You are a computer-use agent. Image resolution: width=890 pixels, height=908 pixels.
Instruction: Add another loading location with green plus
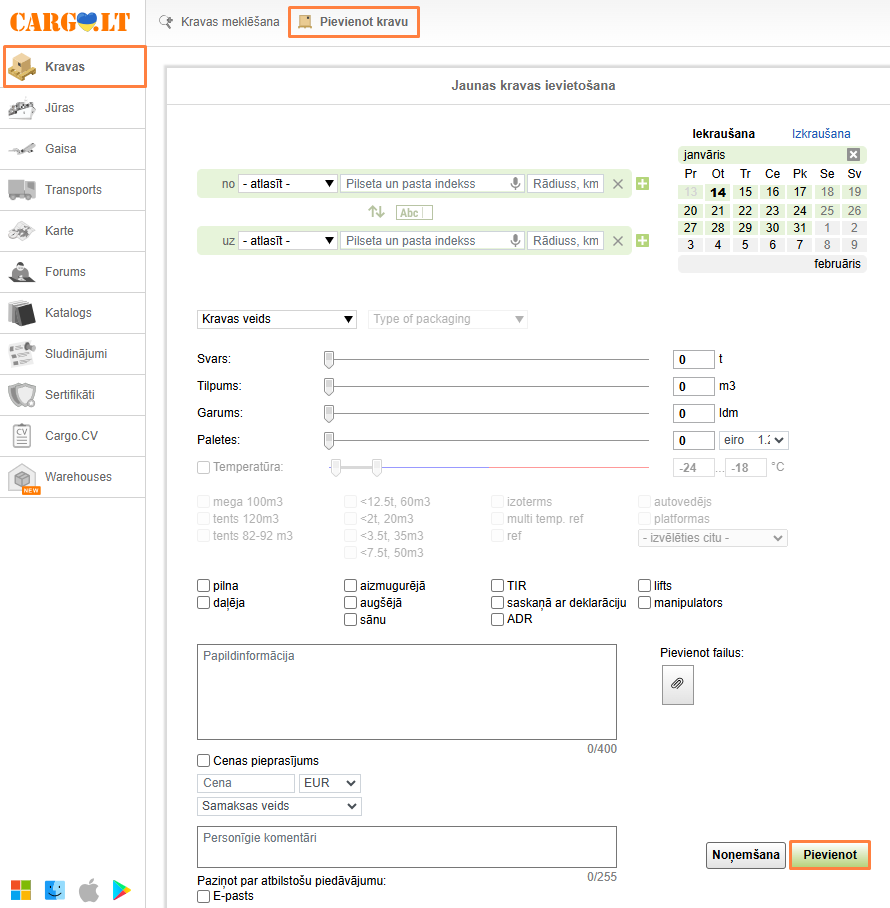(642, 184)
